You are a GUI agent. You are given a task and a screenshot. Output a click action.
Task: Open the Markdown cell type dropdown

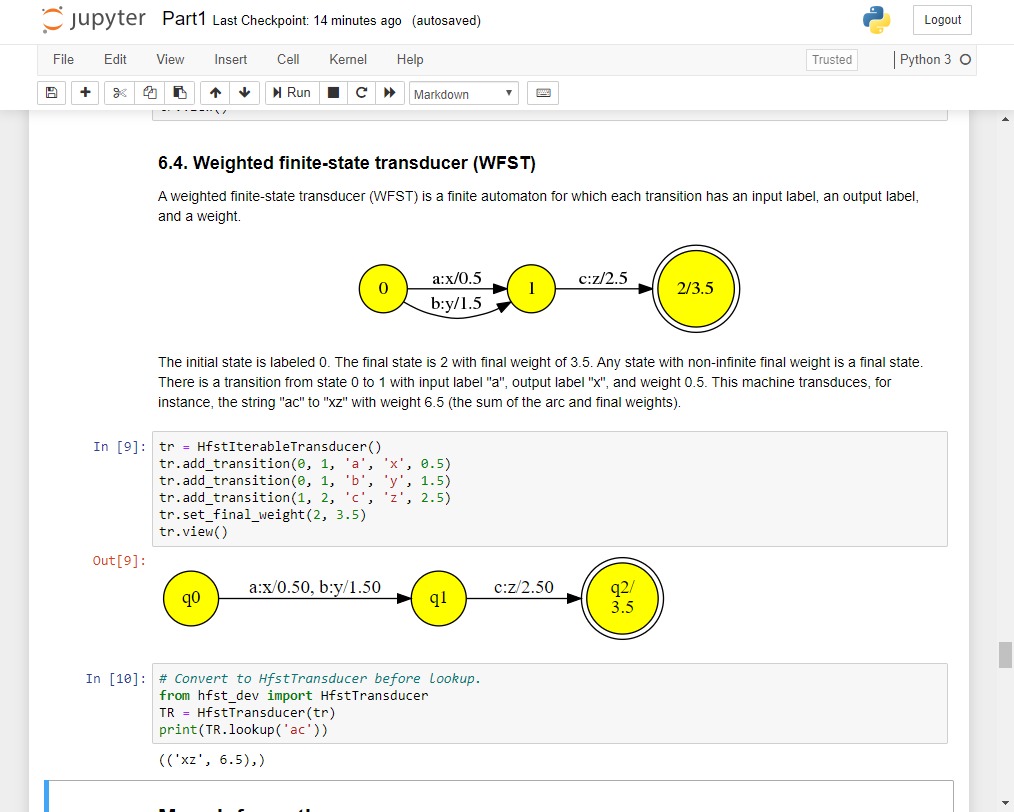[464, 94]
